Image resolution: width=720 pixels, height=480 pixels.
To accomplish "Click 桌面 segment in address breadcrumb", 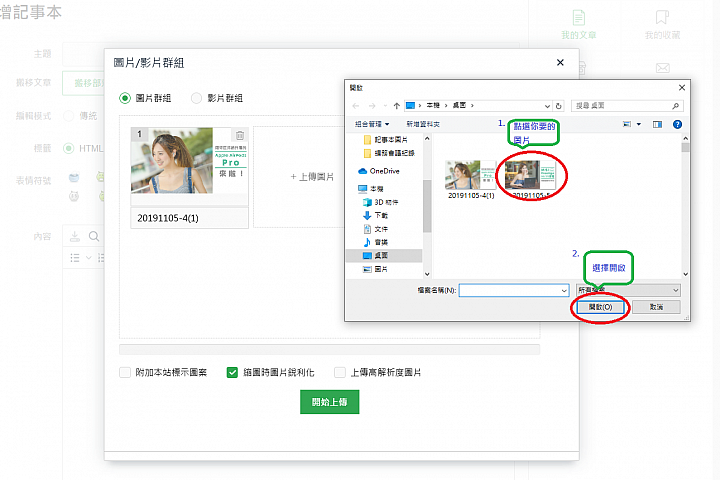I will tap(459, 106).
